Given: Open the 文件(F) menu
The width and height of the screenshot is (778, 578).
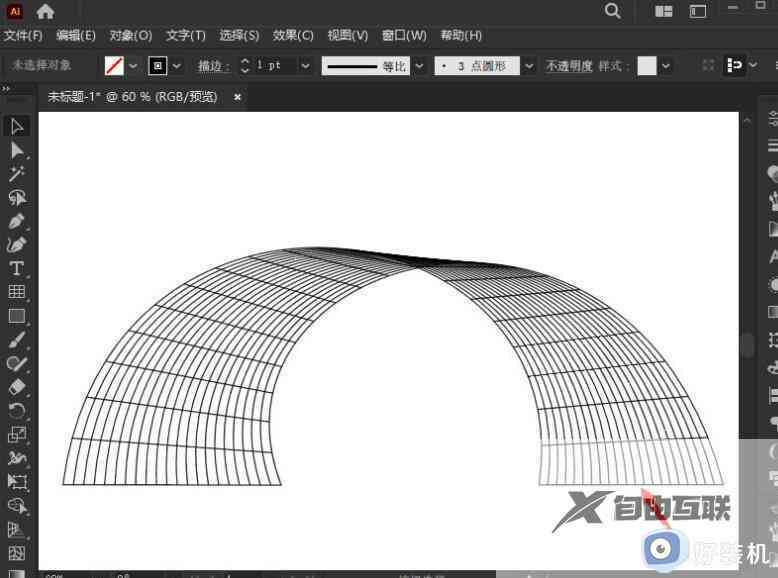Looking at the screenshot, I should (23, 35).
